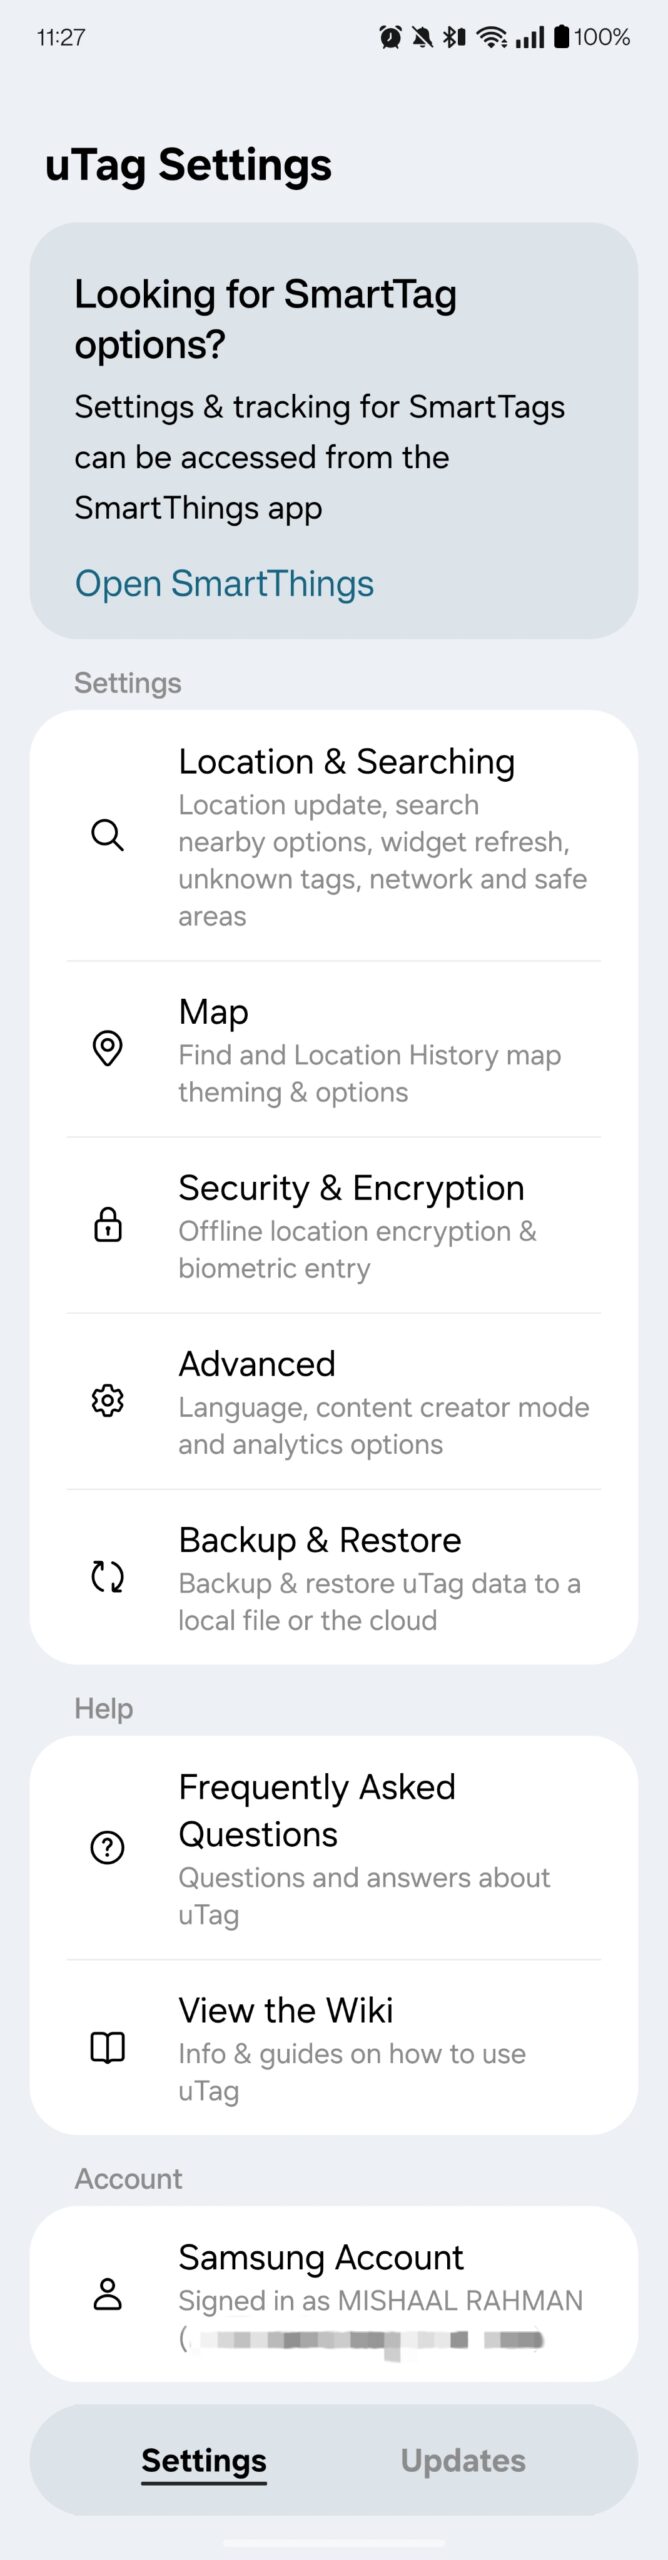Open Map theming options
Image resolution: width=668 pixels, height=2560 pixels.
(x=380, y=1050)
